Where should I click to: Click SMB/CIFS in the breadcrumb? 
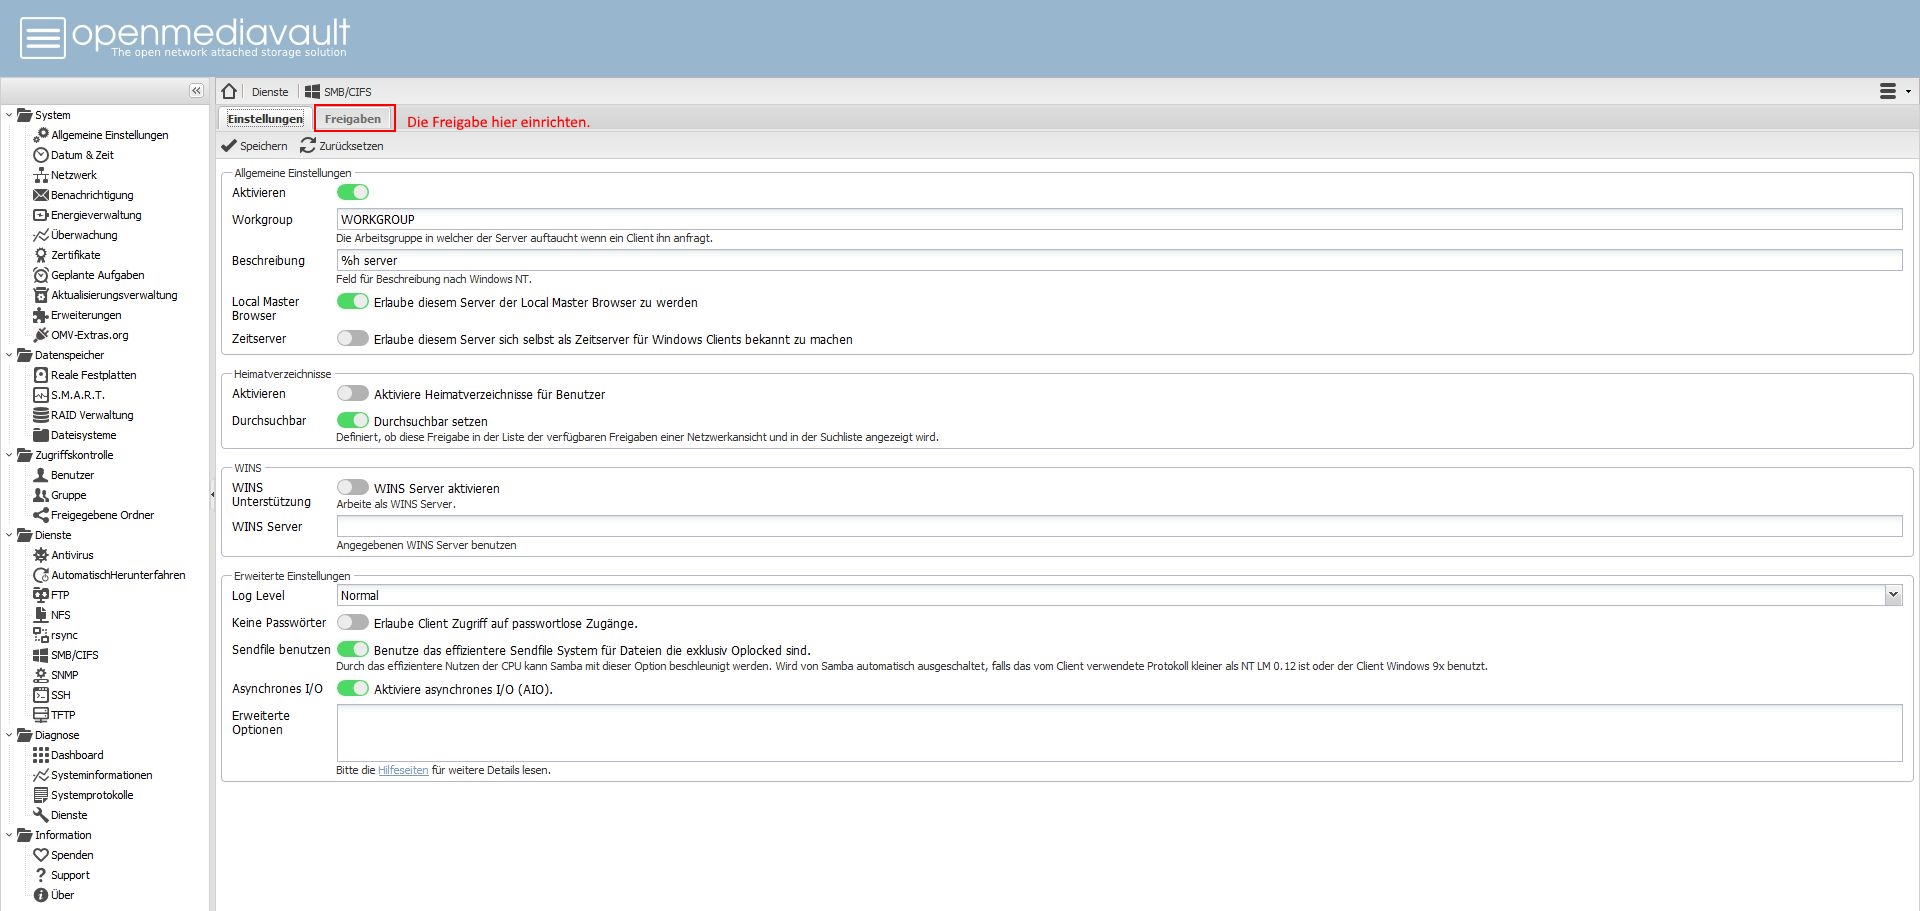tap(338, 92)
